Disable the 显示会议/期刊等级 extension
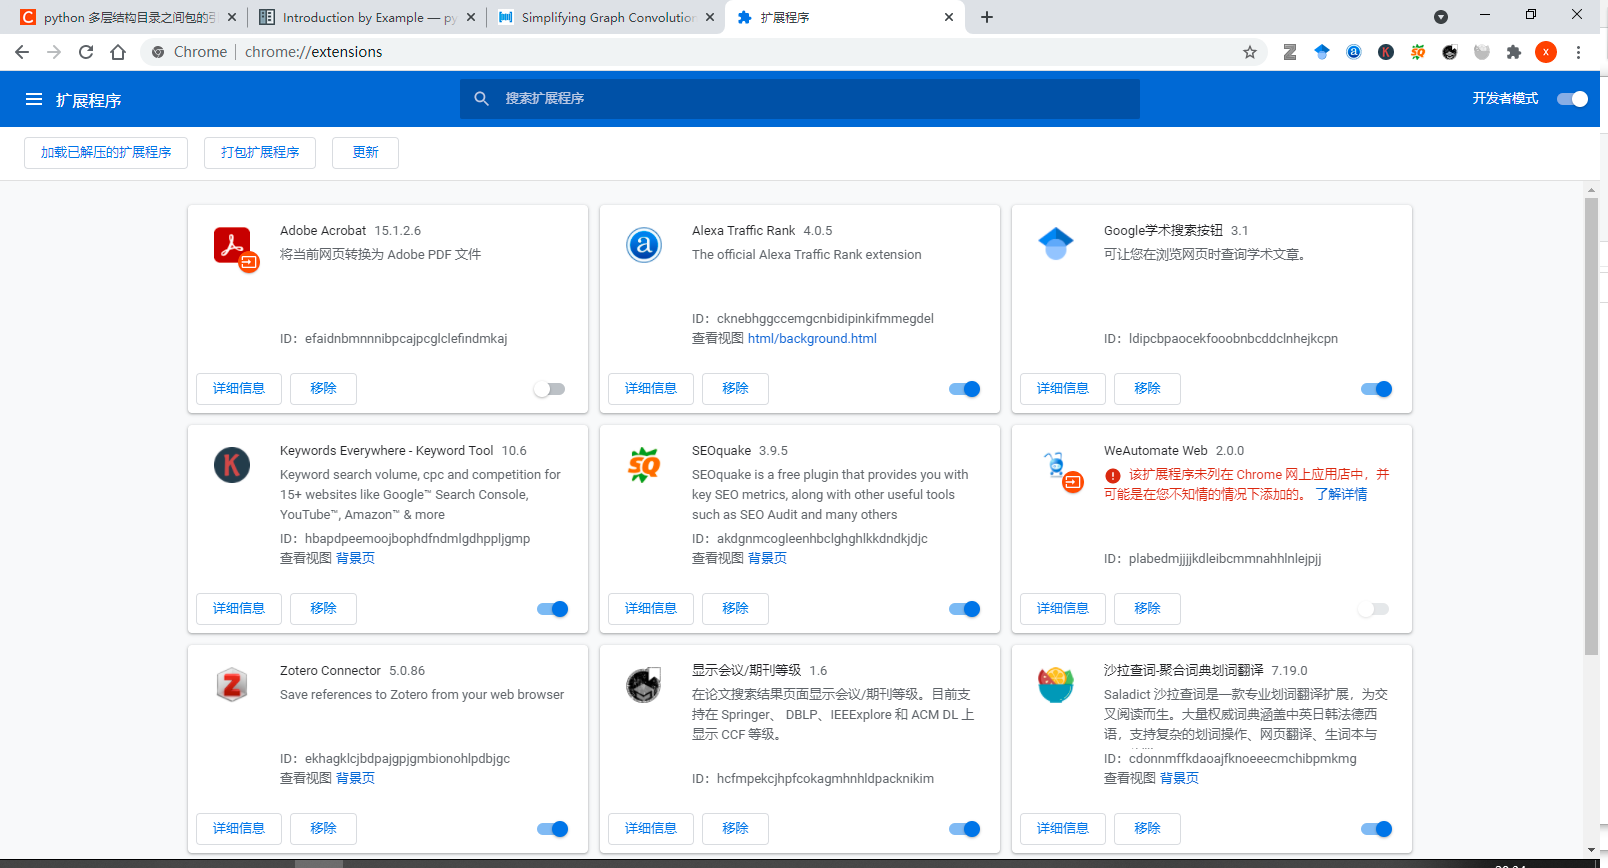 pos(965,829)
